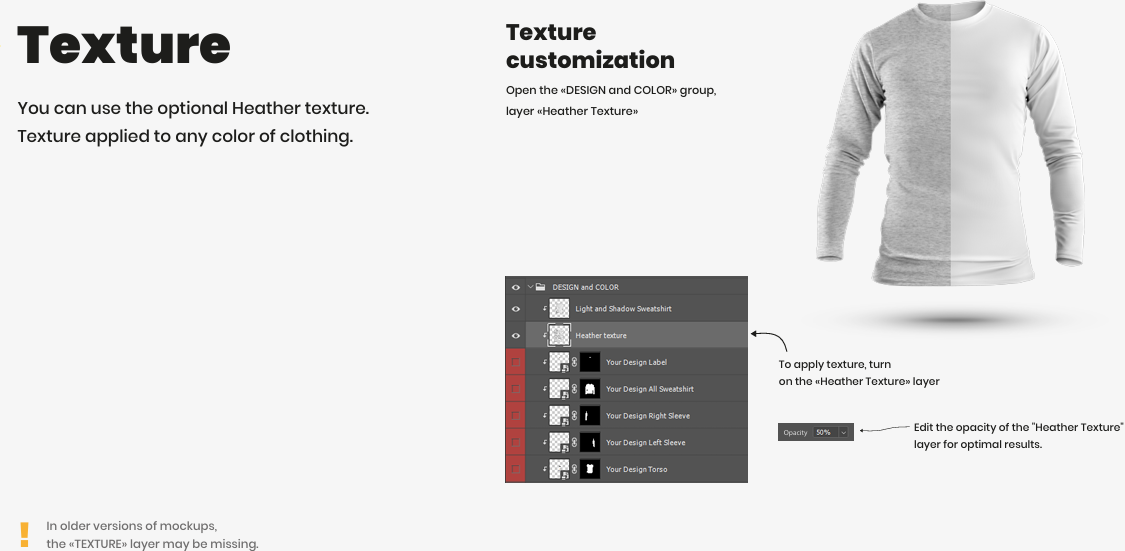Click the Heather texture layer thumbnail
The image size is (1125, 551).
(559, 336)
